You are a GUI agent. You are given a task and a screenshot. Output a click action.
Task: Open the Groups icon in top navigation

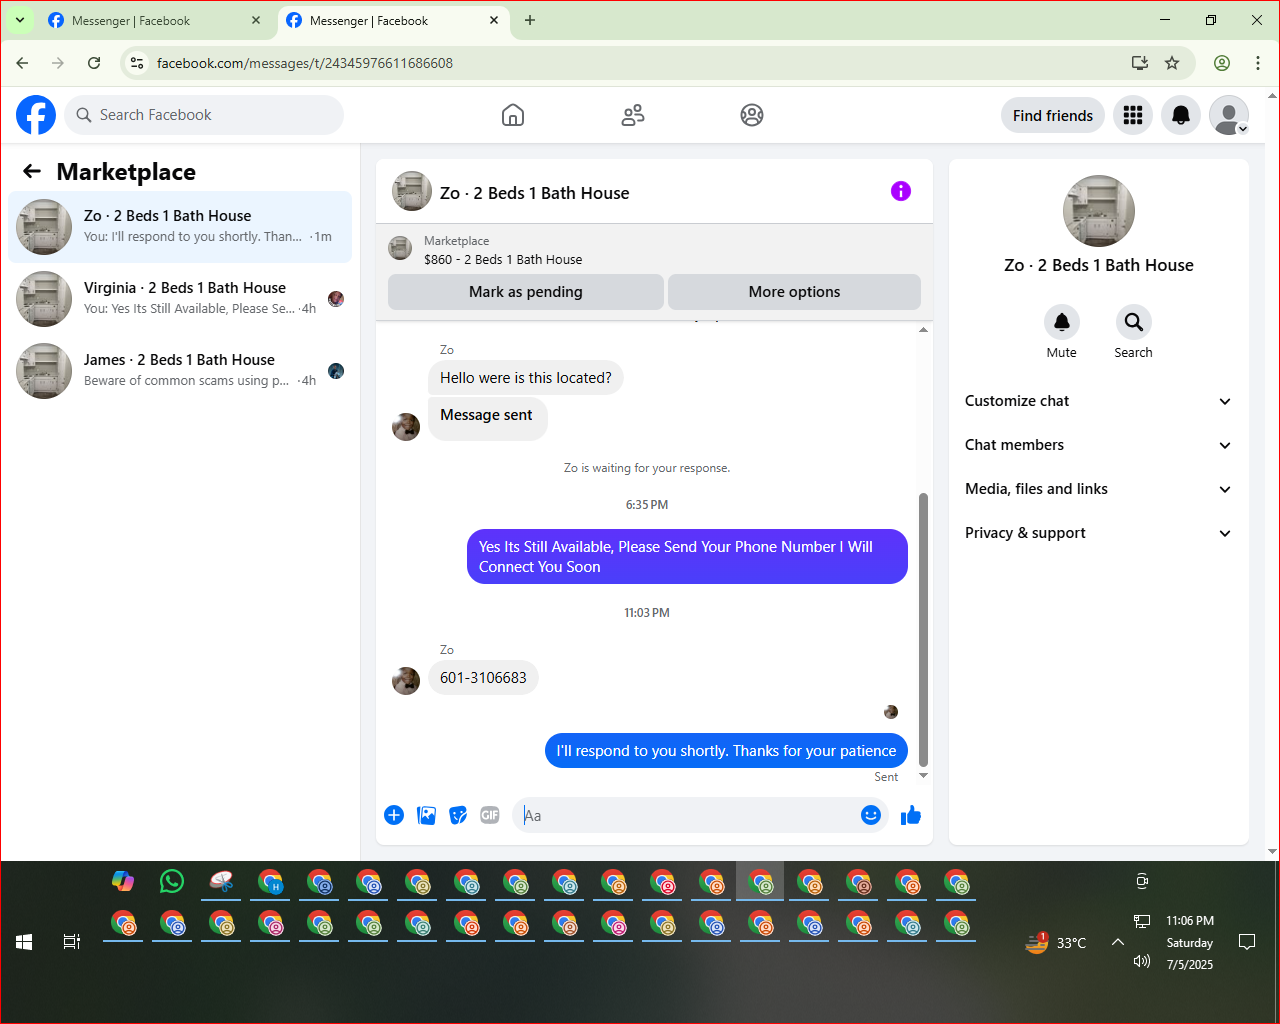(x=752, y=115)
